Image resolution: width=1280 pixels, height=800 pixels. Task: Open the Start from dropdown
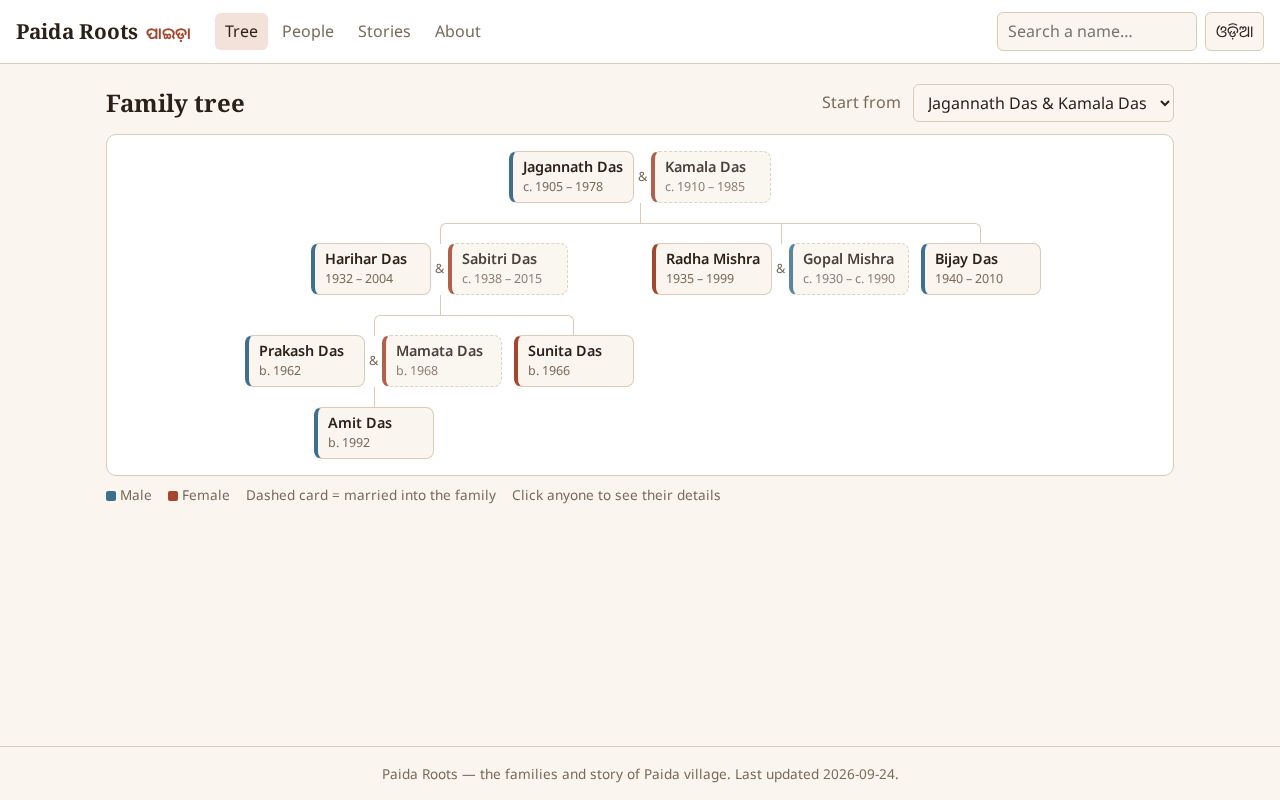click(1043, 103)
